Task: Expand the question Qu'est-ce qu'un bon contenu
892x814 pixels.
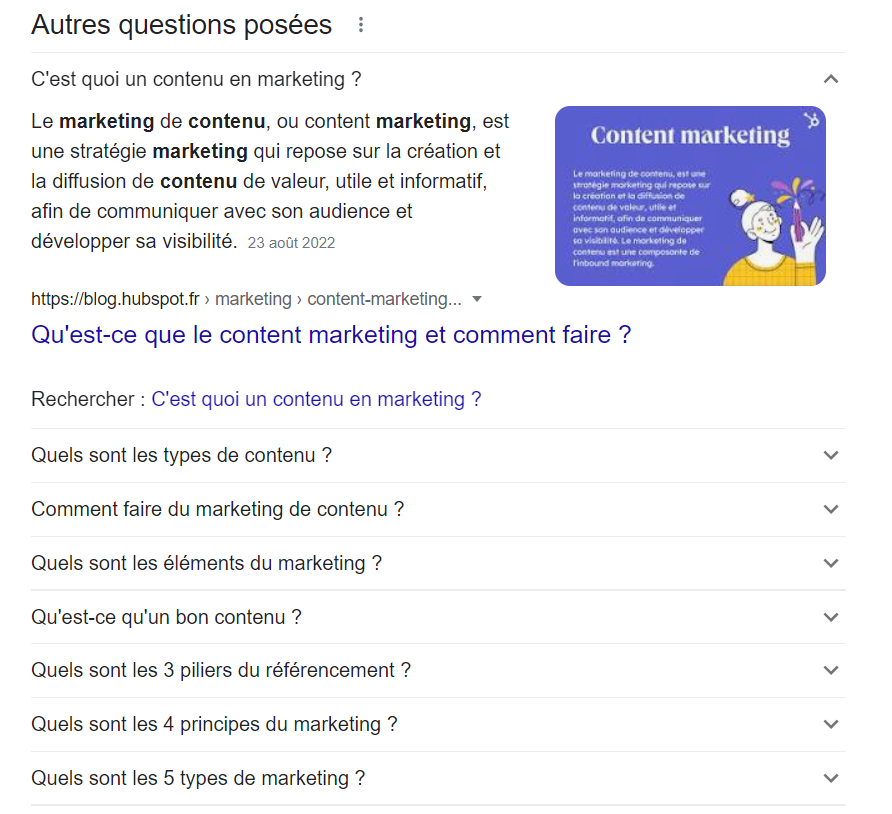Action: click(831, 617)
